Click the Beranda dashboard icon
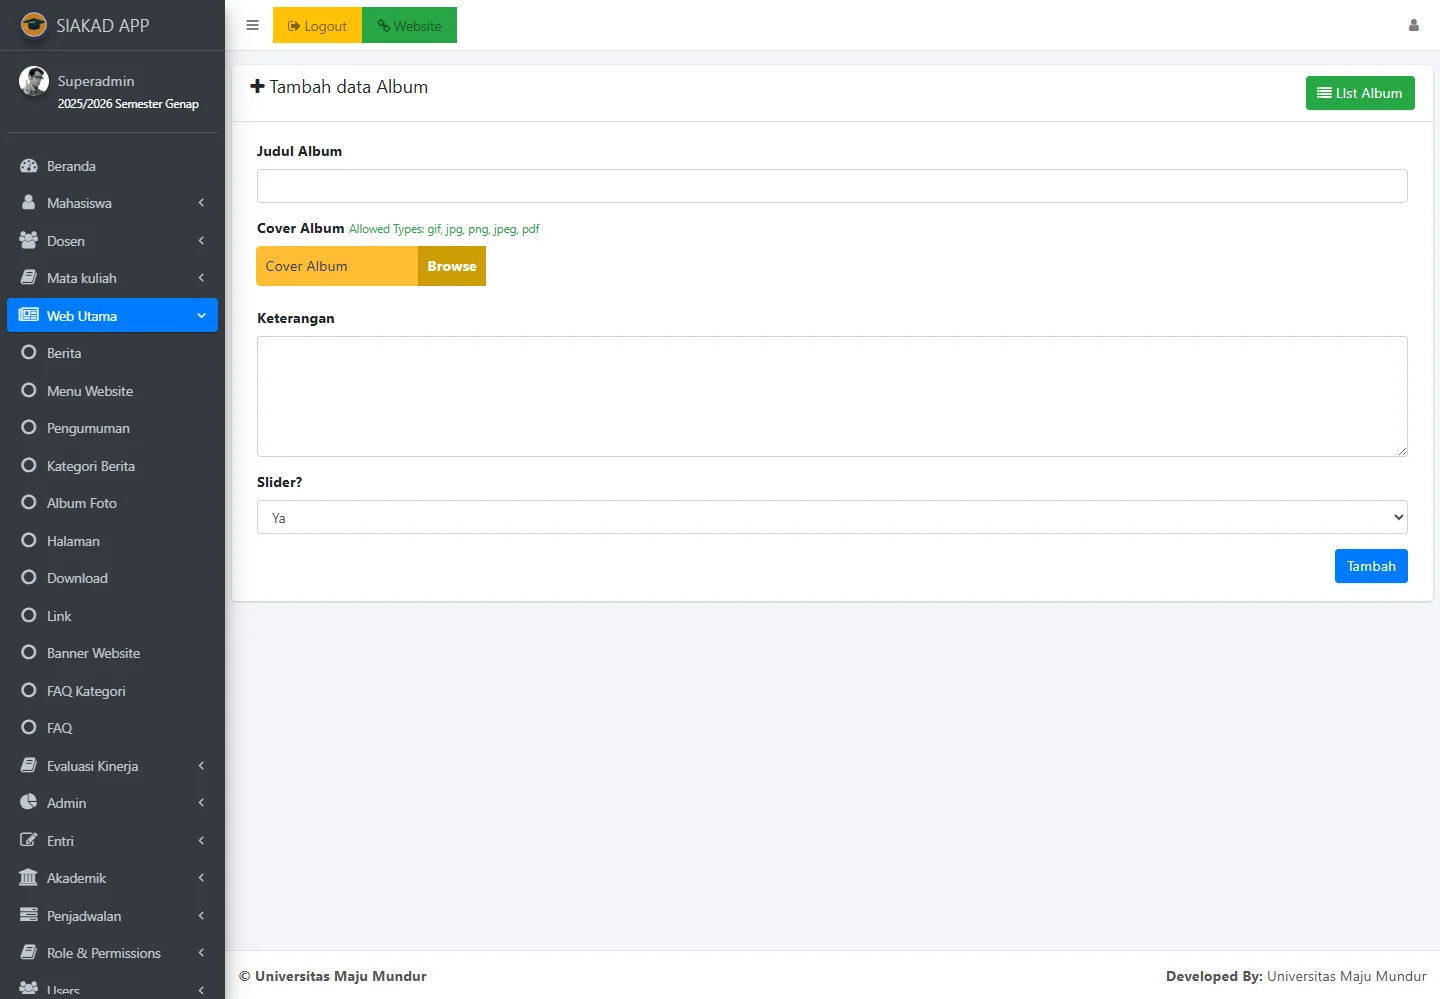 coord(29,166)
